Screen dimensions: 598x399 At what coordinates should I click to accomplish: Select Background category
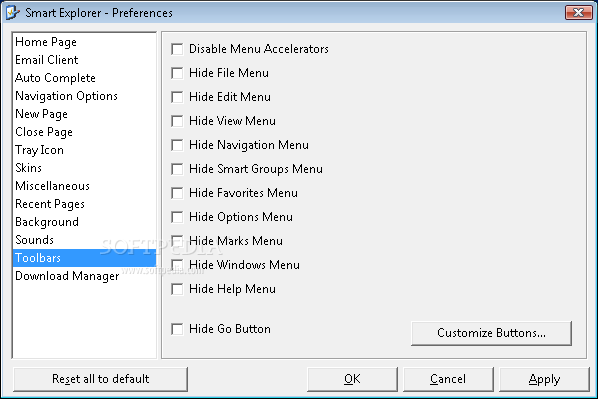(x=84, y=222)
